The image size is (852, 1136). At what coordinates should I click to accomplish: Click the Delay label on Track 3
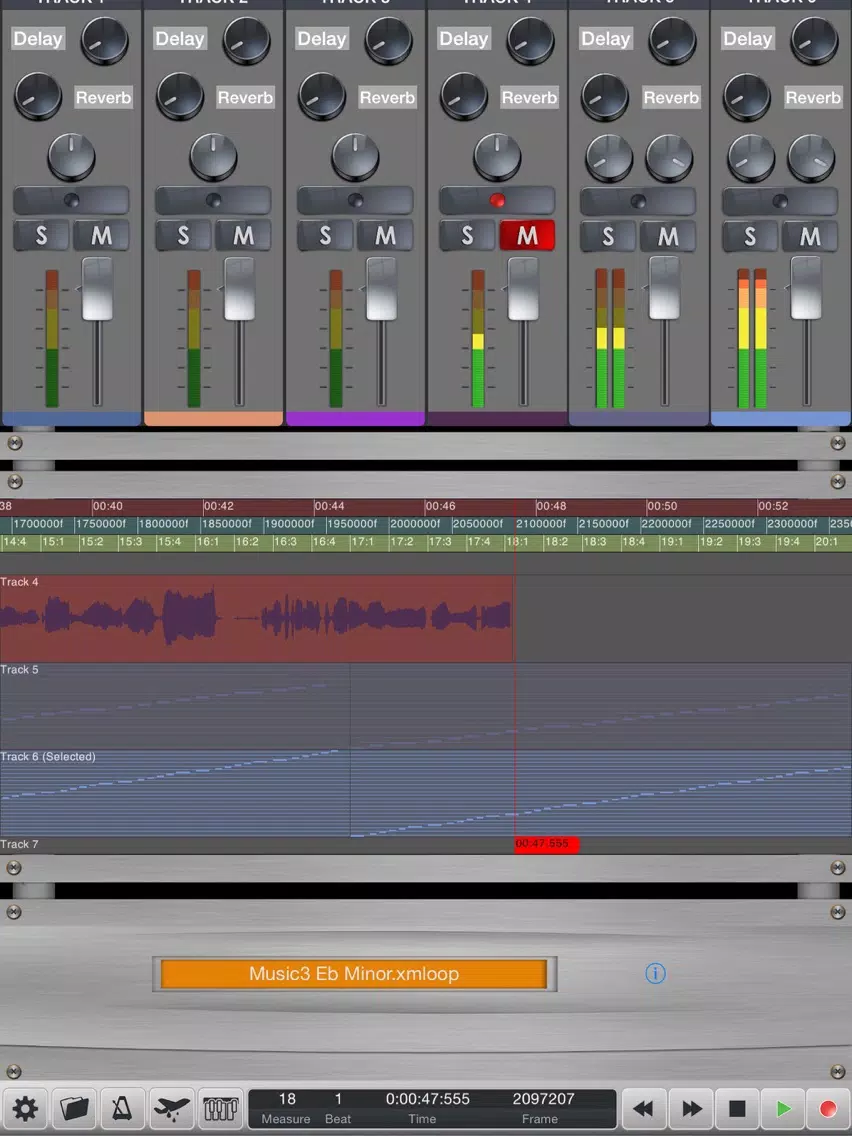coord(322,38)
